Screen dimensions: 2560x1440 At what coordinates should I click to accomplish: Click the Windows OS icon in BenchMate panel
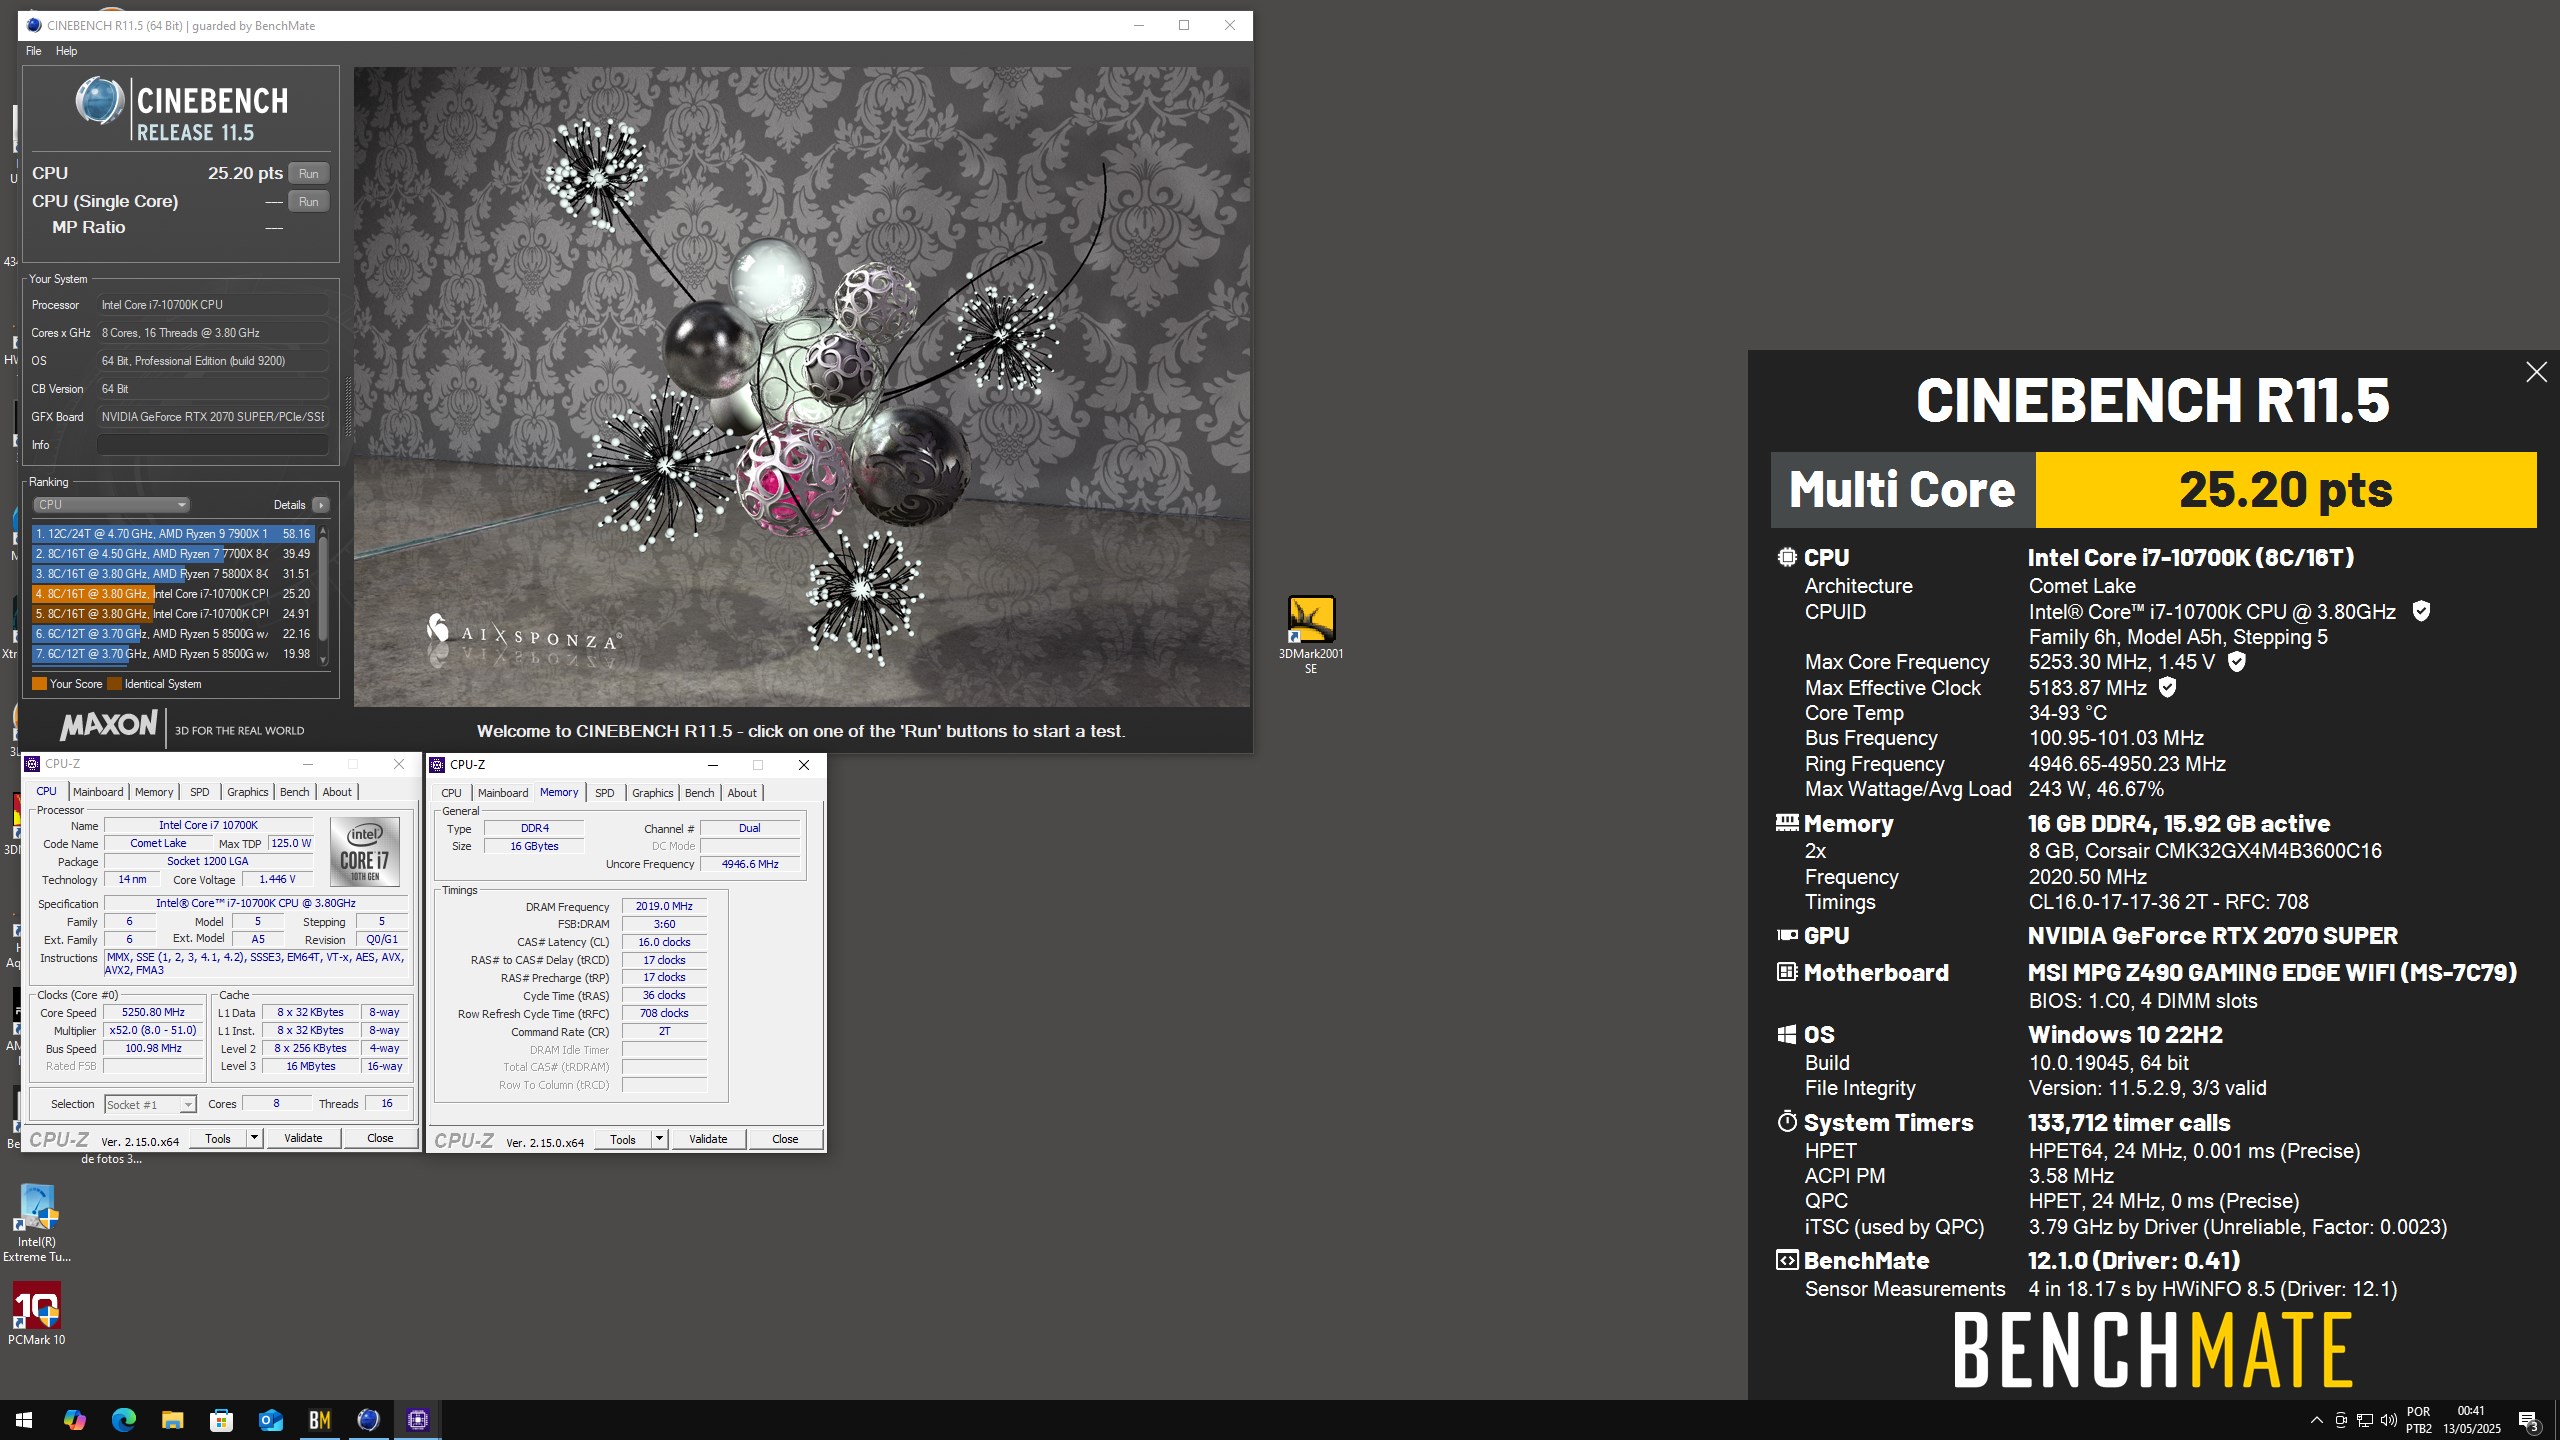[1787, 1034]
